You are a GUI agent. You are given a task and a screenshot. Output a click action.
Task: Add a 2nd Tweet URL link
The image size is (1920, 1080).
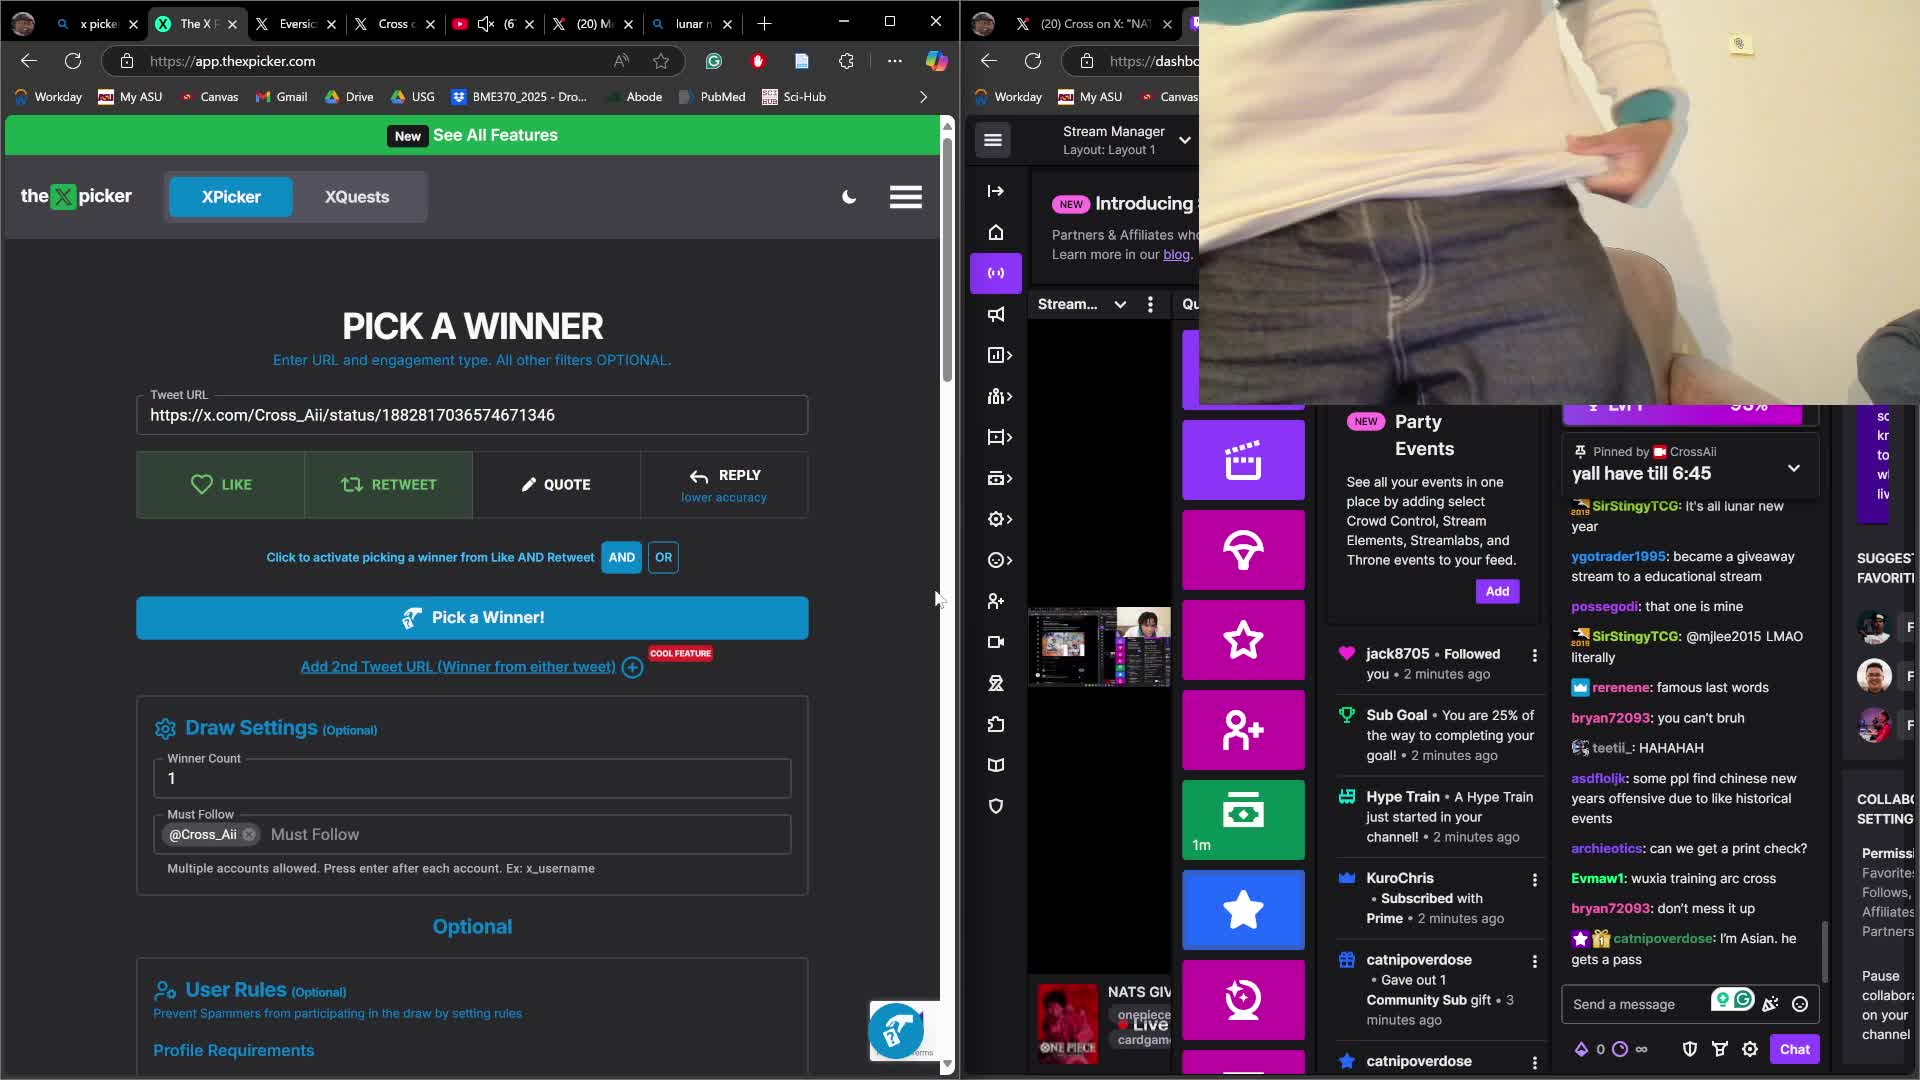click(458, 667)
